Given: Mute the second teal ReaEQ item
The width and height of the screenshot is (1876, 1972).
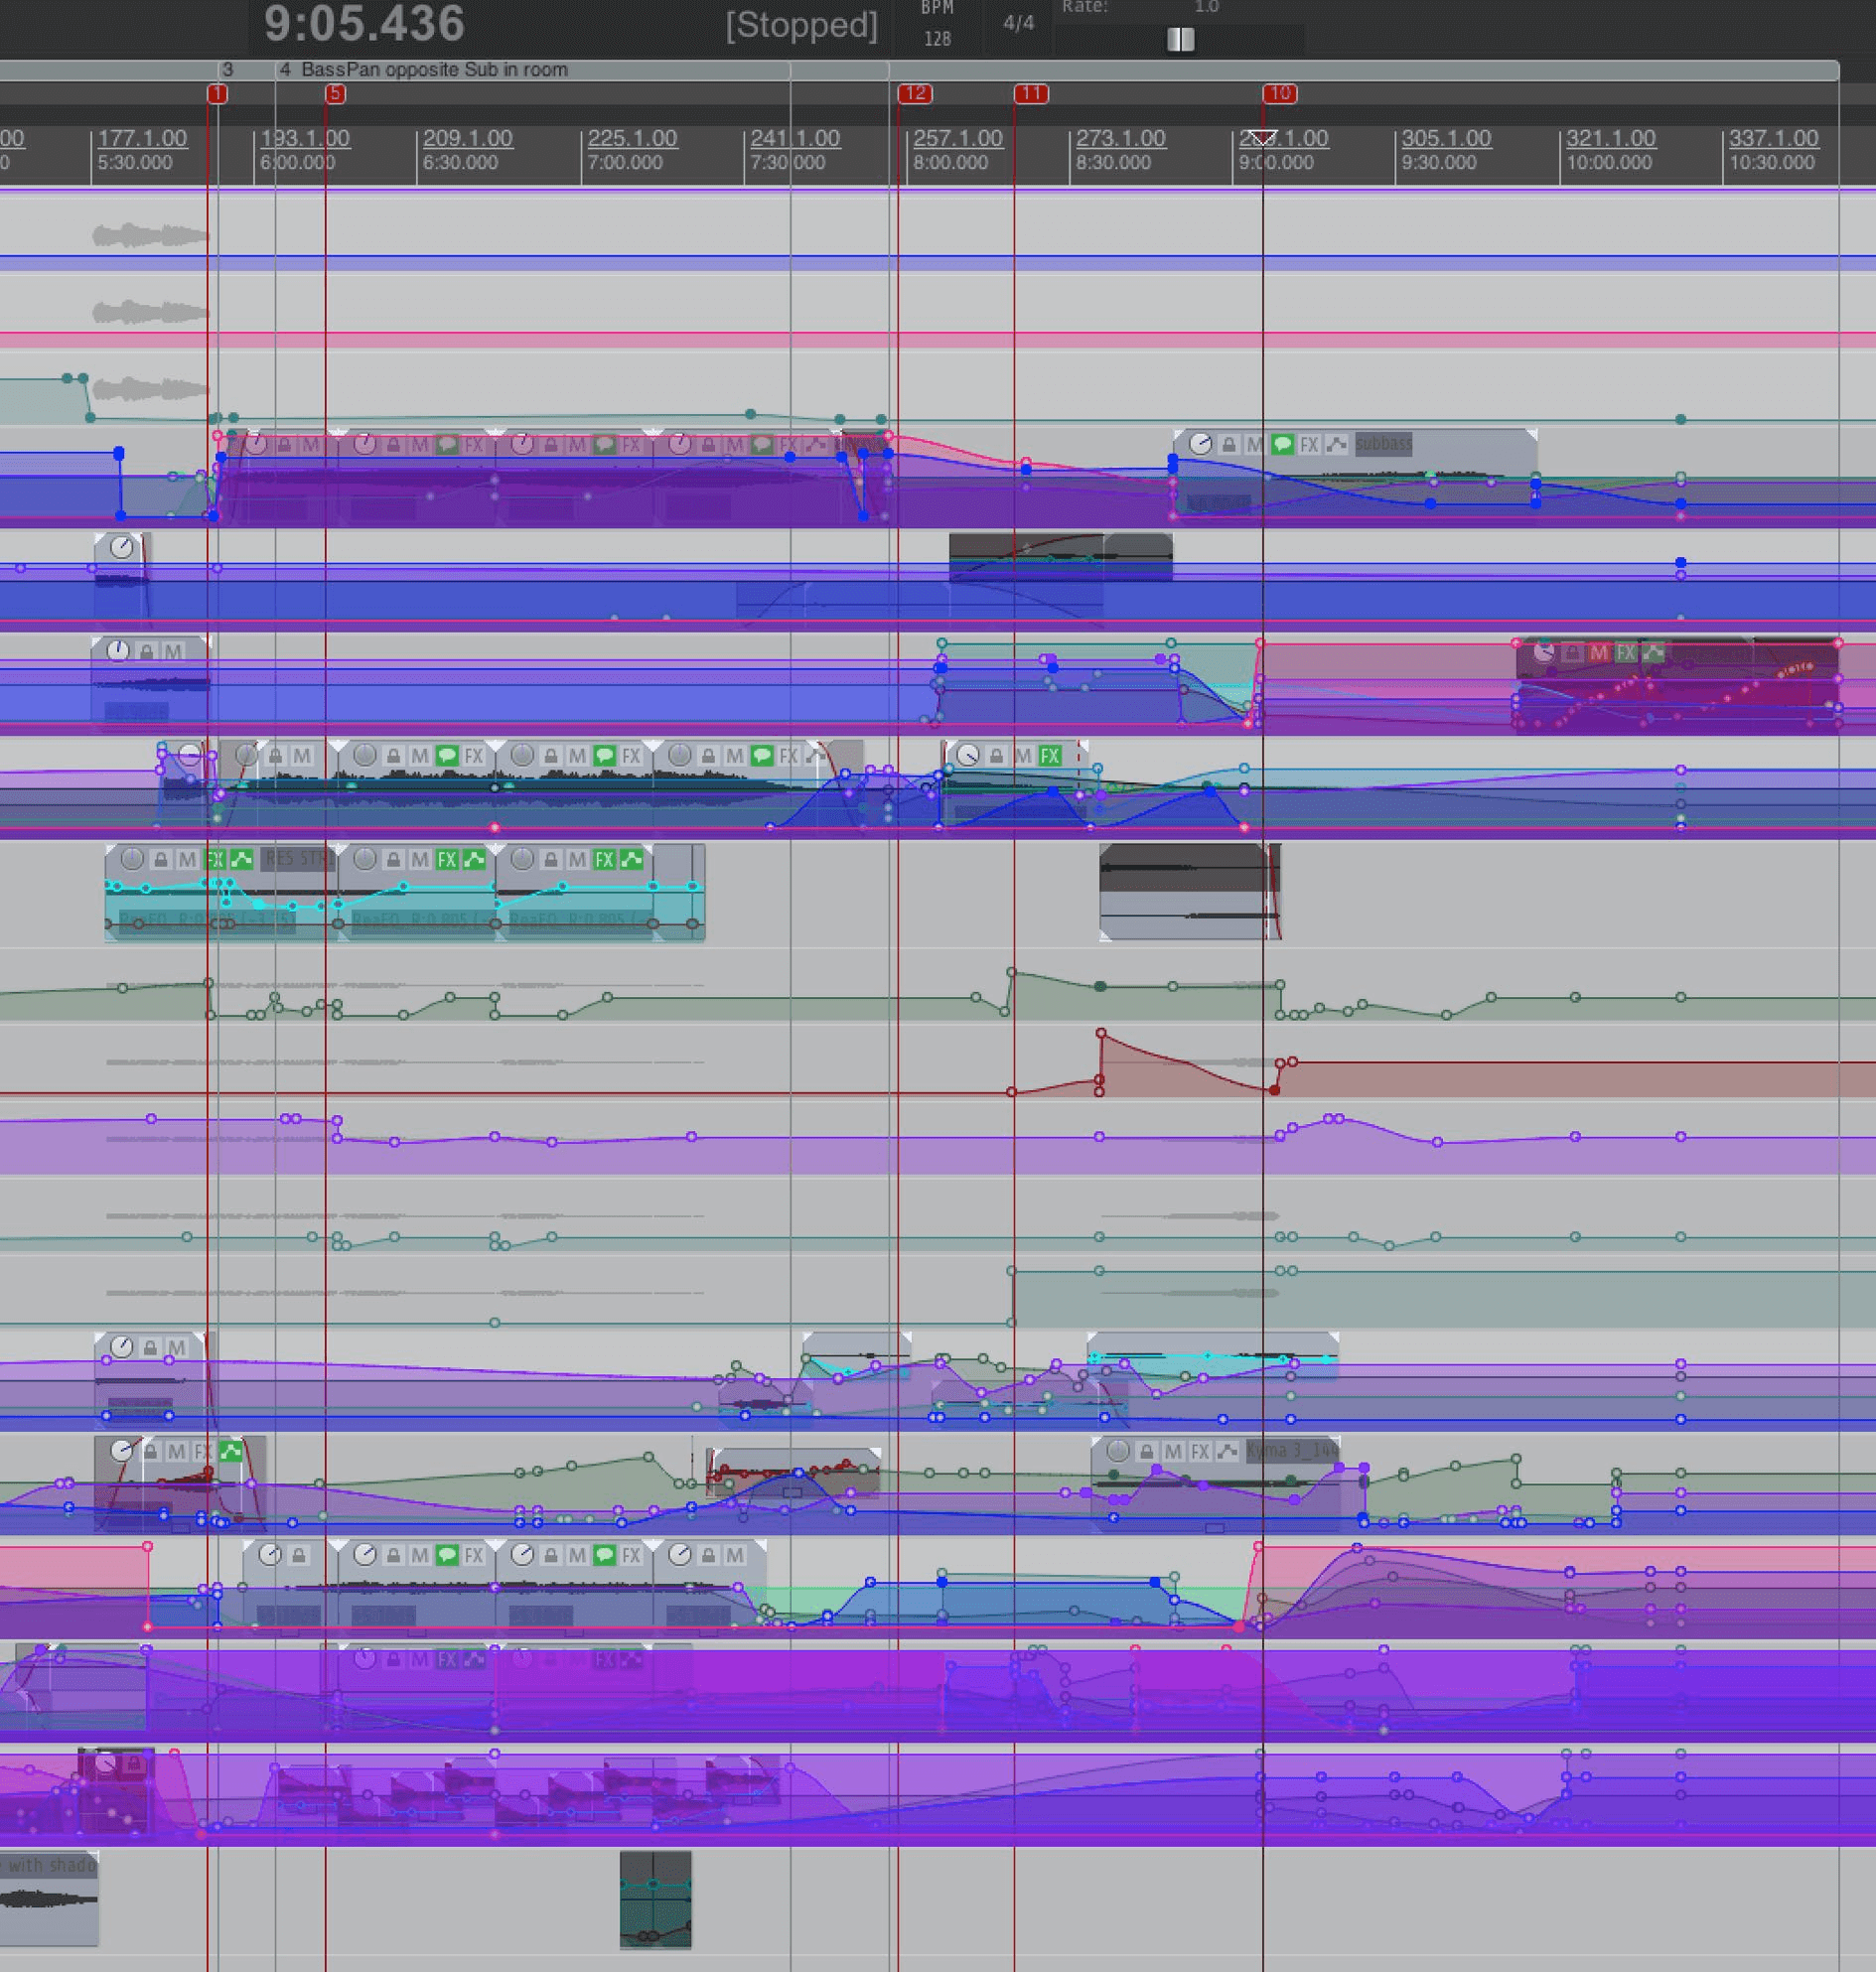Looking at the screenshot, I should pyautogui.click(x=420, y=859).
